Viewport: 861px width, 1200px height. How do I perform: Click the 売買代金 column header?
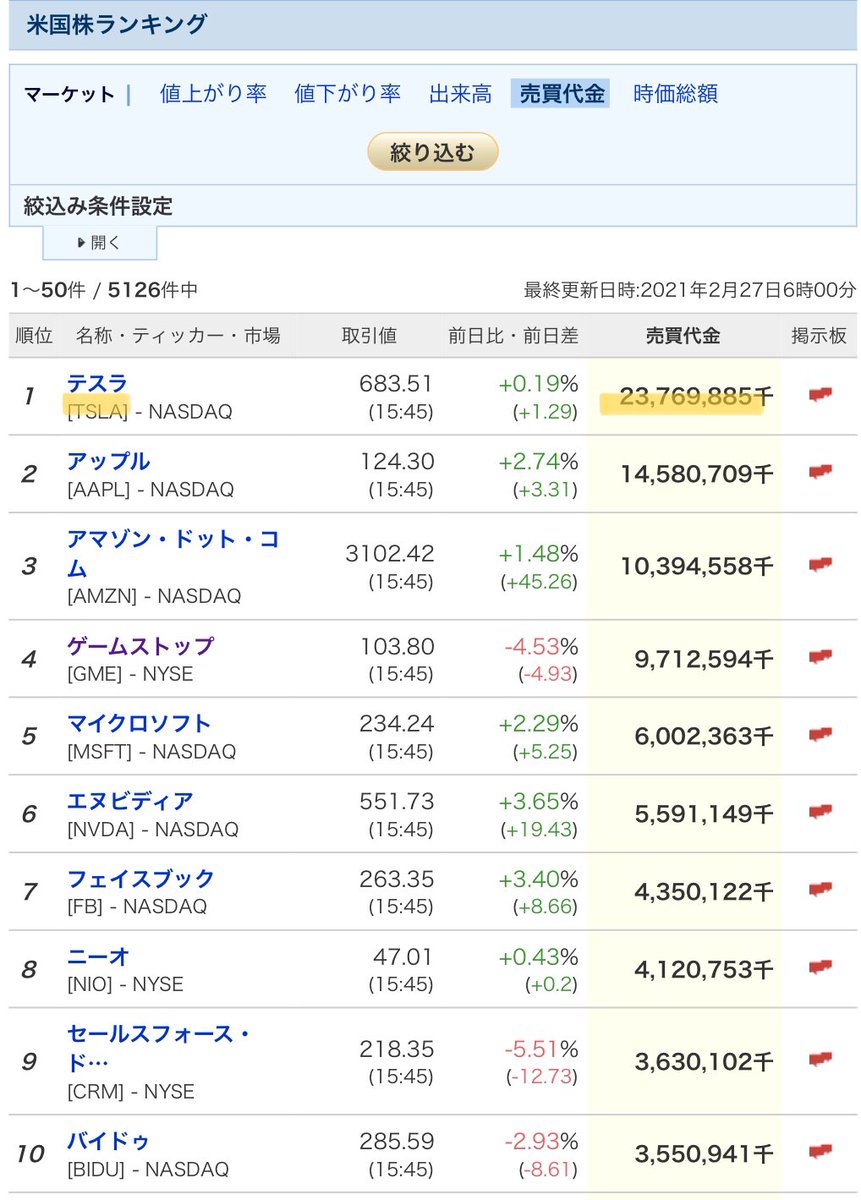click(683, 336)
